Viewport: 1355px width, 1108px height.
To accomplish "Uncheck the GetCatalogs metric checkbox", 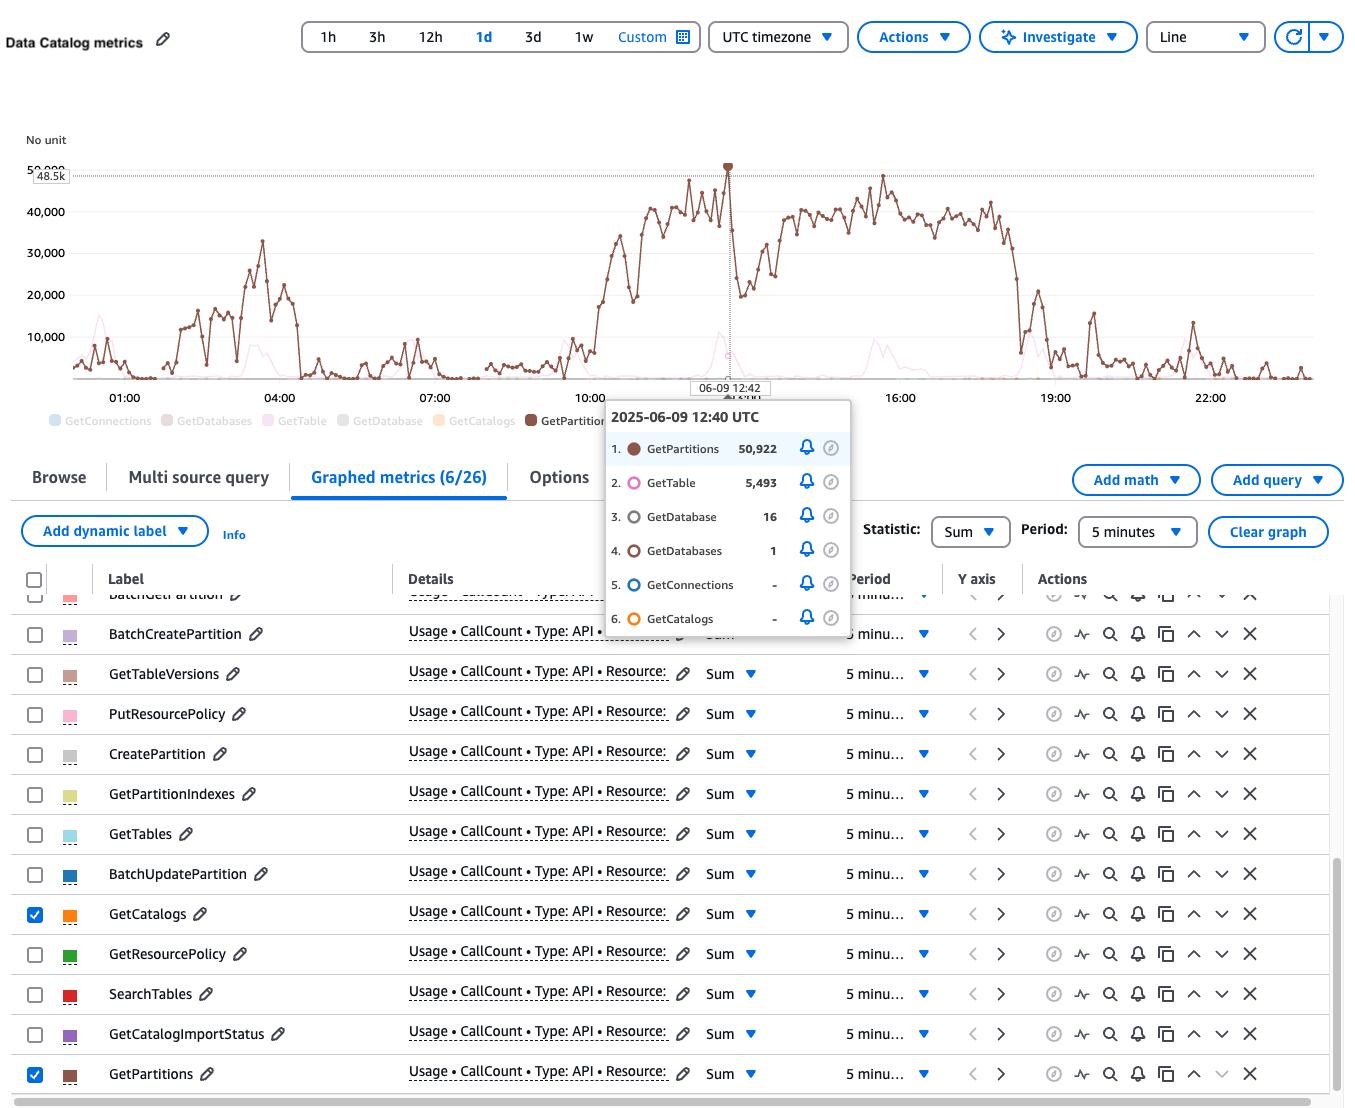I will (x=35, y=914).
